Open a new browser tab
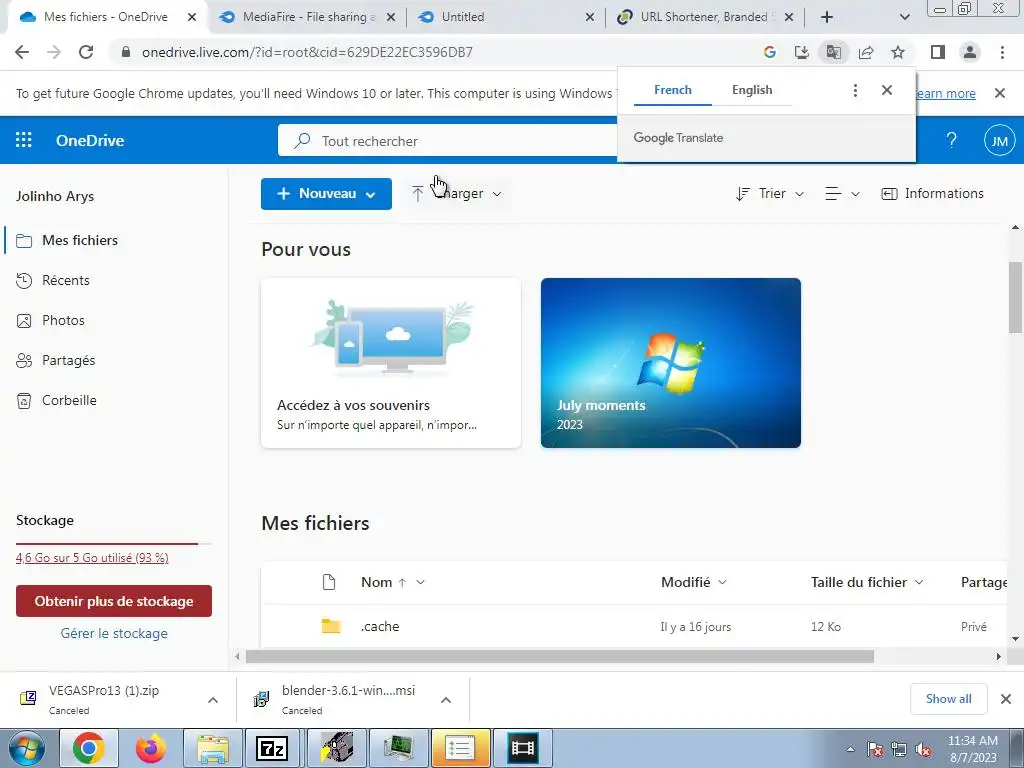1024x768 pixels. tap(827, 17)
